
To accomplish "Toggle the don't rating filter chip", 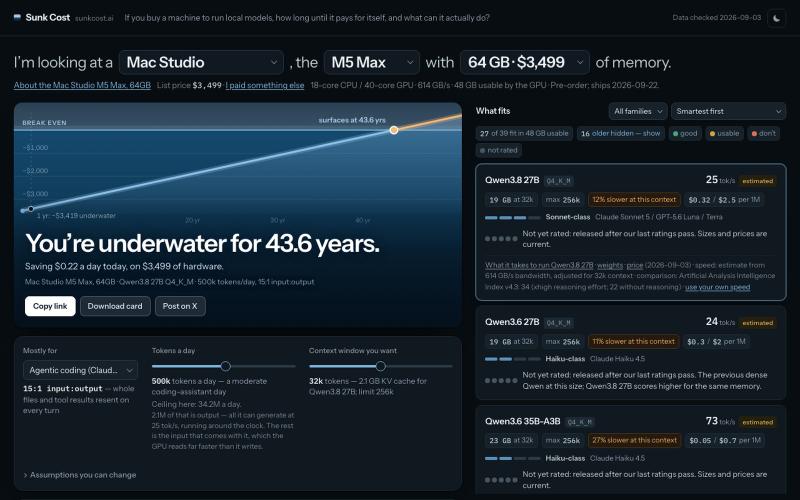I will (763, 133).
